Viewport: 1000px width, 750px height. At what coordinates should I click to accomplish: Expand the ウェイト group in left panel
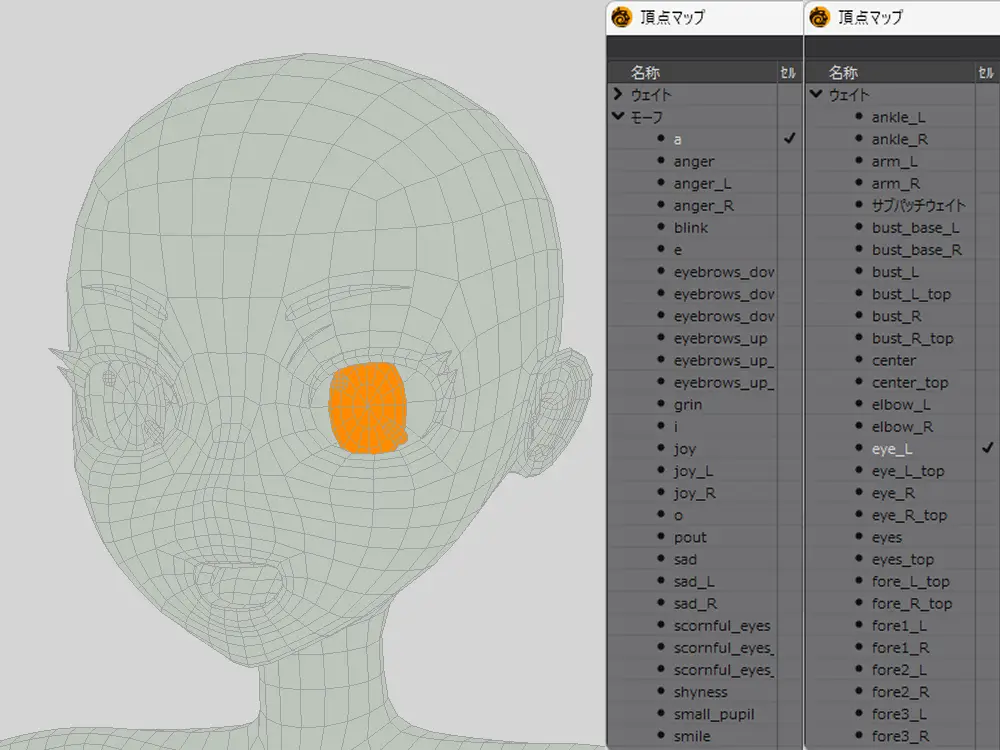click(618, 95)
